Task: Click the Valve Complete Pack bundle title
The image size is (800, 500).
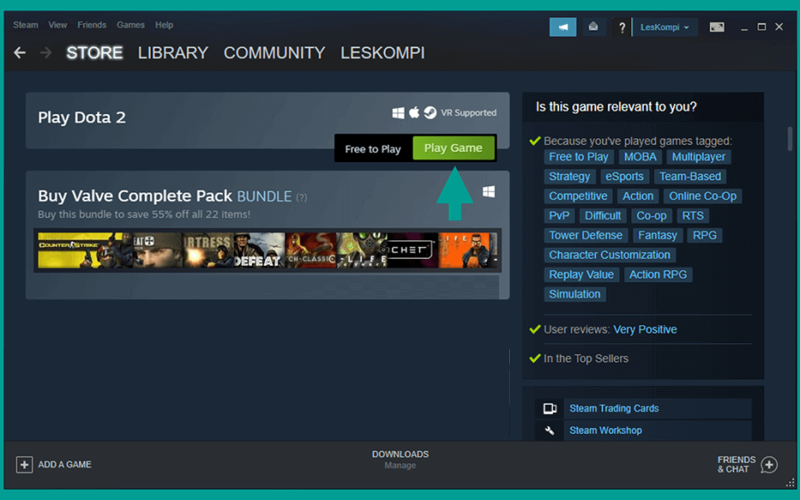Action: tap(135, 196)
